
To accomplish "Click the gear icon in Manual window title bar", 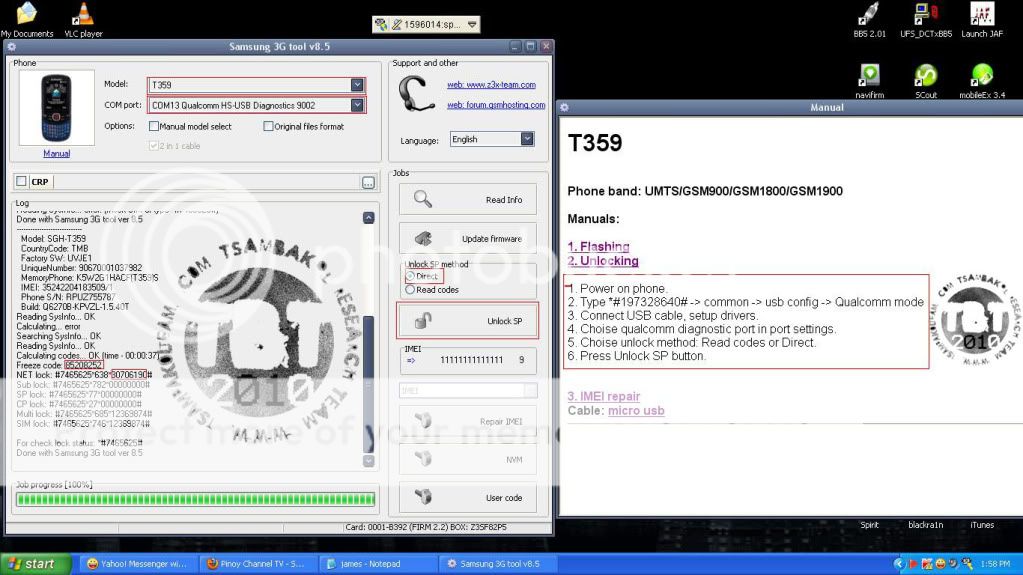I will click(x=564, y=108).
